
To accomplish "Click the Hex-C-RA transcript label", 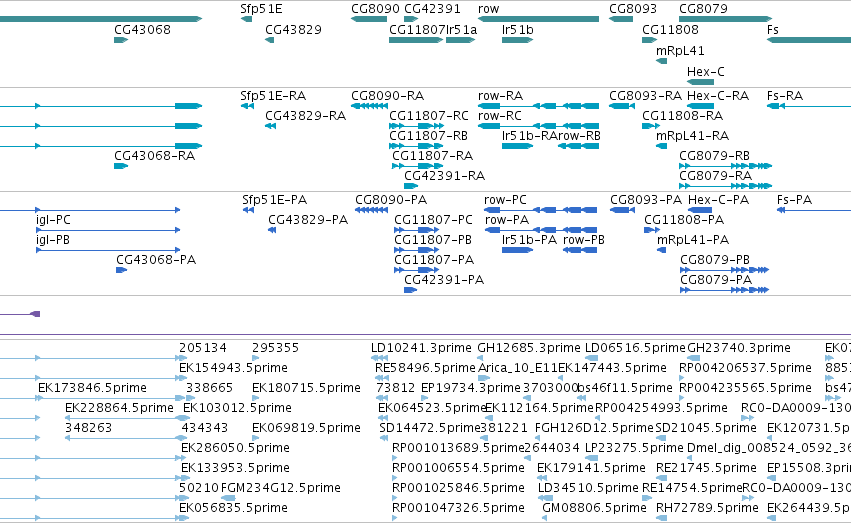I will pos(717,95).
